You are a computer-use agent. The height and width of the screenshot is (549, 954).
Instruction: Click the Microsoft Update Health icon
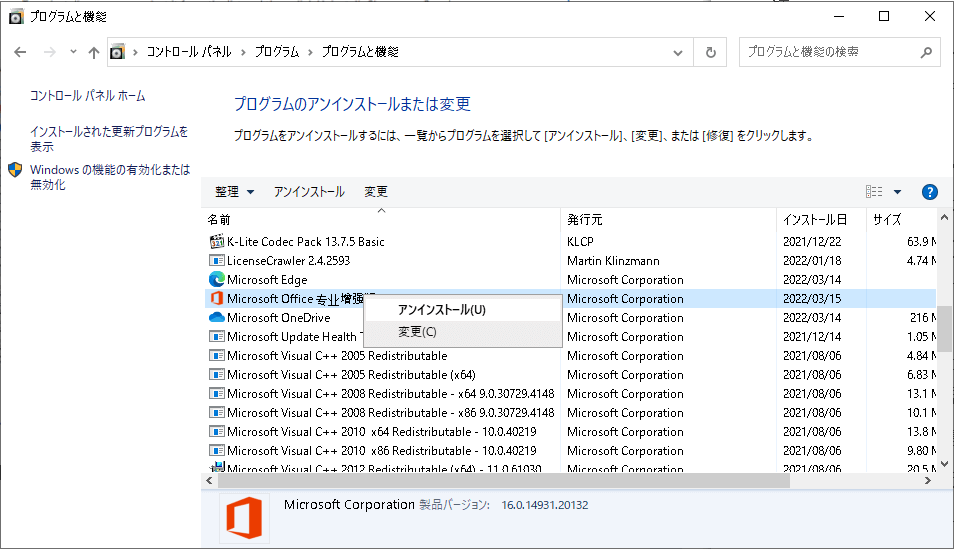[217, 337]
